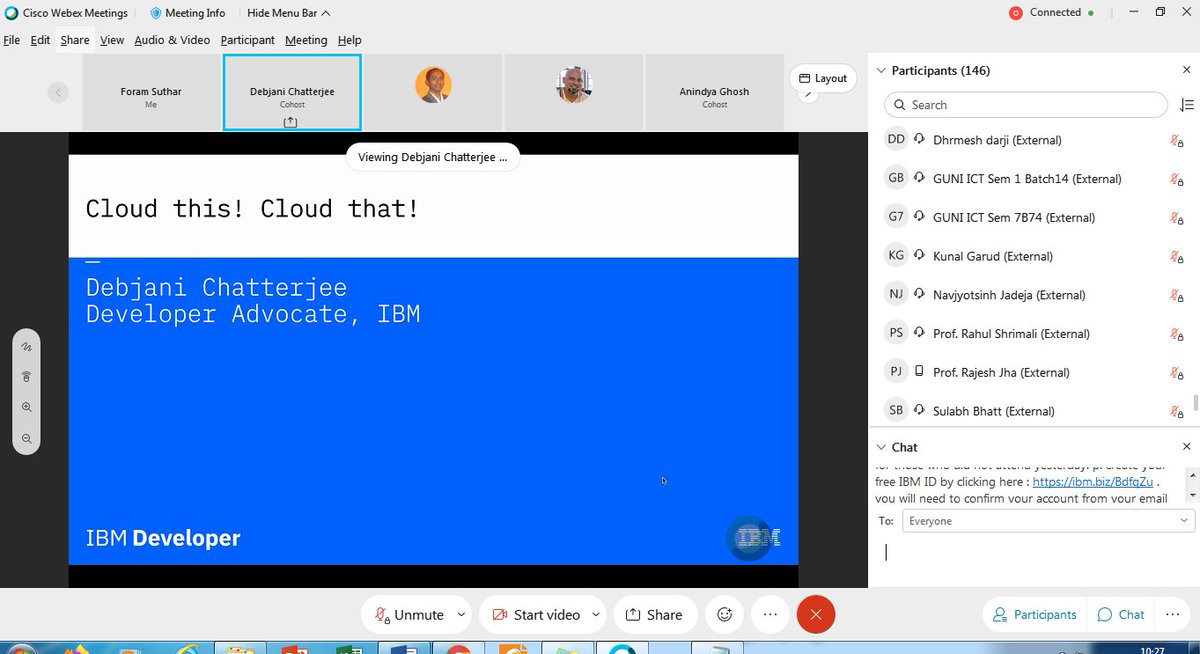Open the Edit menu
The height and width of the screenshot is (654, 1200).
(x=40, y=40)
